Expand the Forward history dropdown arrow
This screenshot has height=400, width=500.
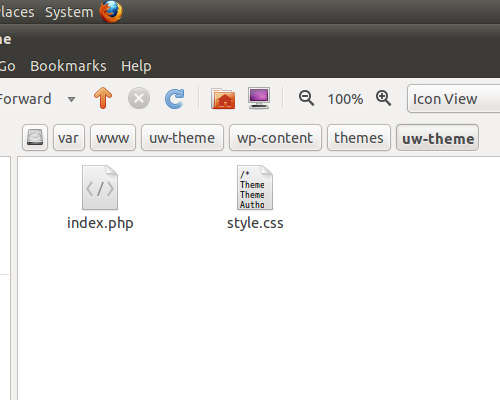point(71,99)
